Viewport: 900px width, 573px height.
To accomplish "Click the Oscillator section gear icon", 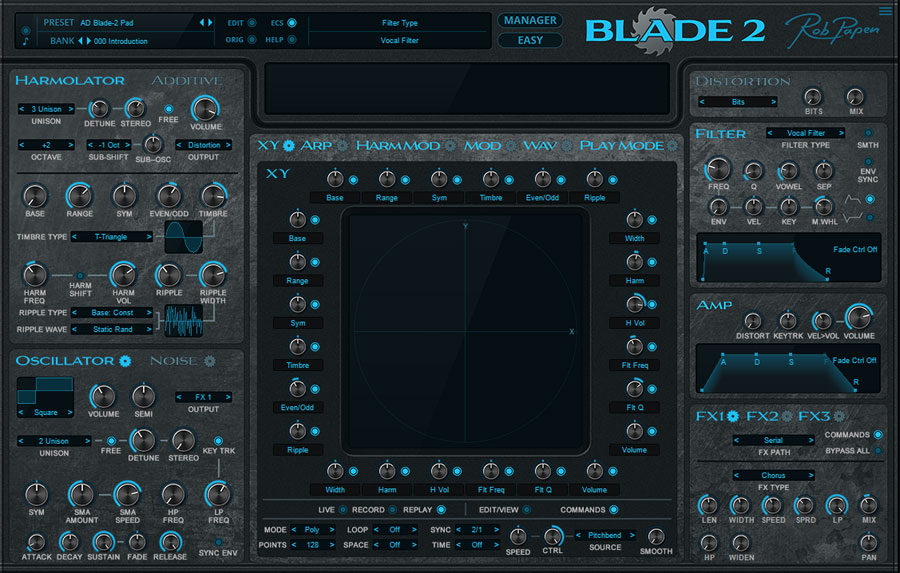I will [x=125, y=361].
